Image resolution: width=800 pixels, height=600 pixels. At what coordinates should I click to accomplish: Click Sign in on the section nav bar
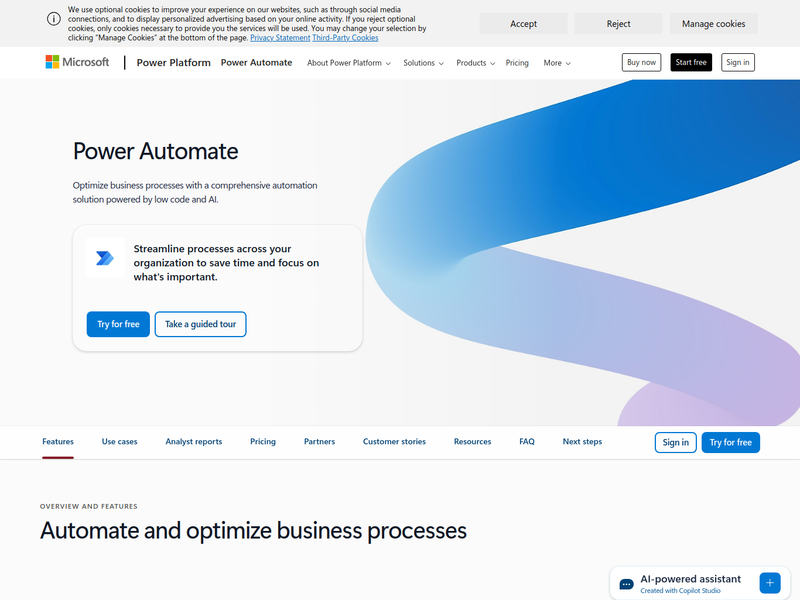tap(676, 442)
